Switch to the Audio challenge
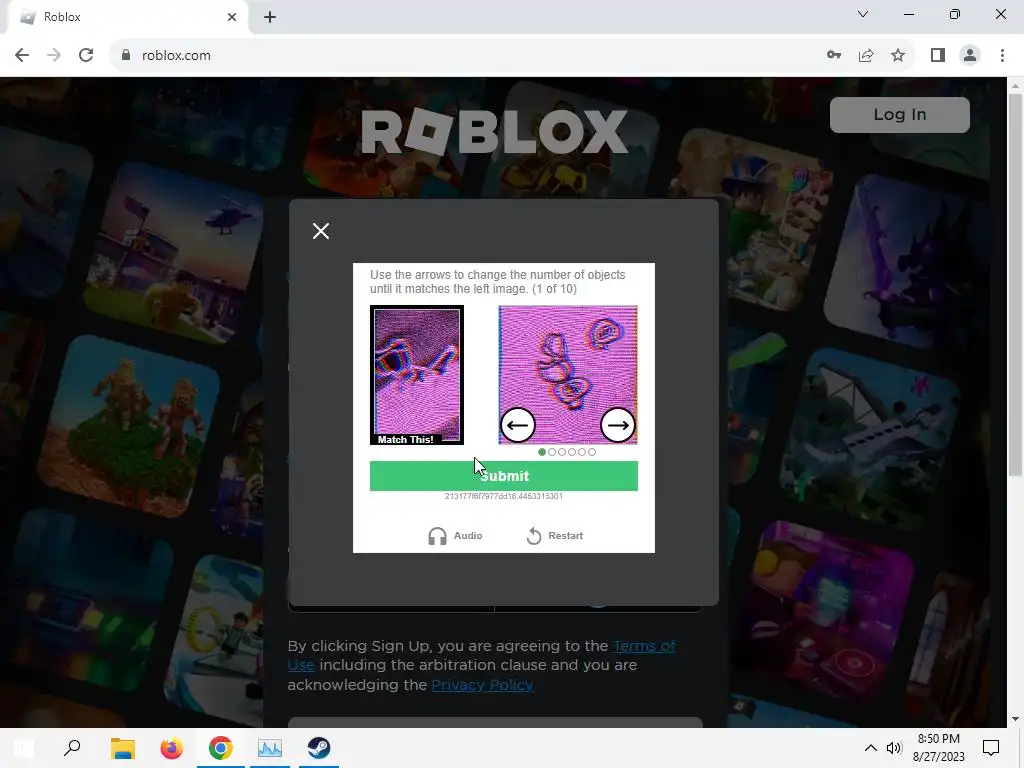1024x768 pixels. click(x=455, y=536)
